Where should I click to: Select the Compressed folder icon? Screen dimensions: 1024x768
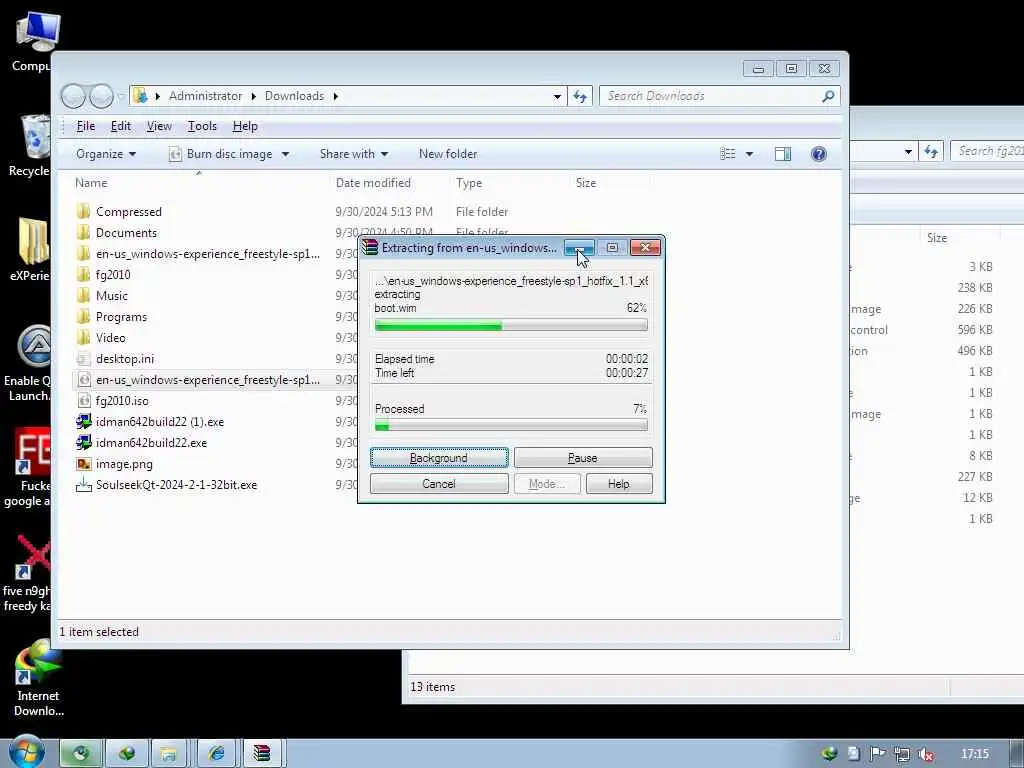point(83,212)
